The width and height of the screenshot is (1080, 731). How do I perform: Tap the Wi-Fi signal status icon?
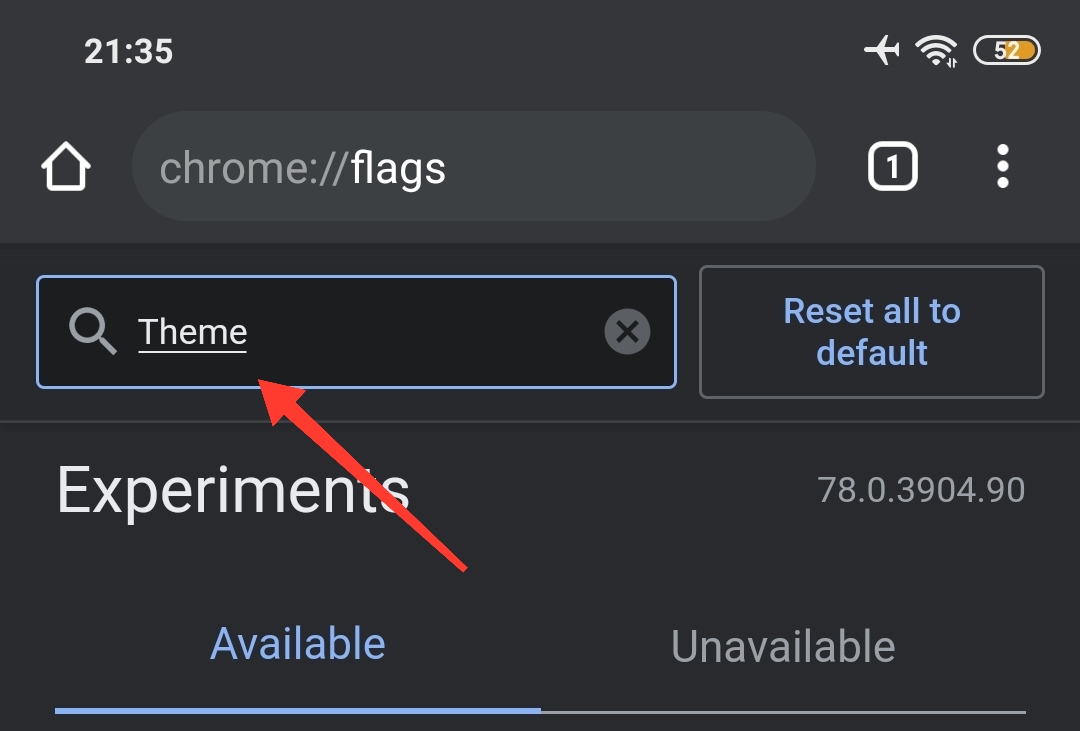[937, 50]
